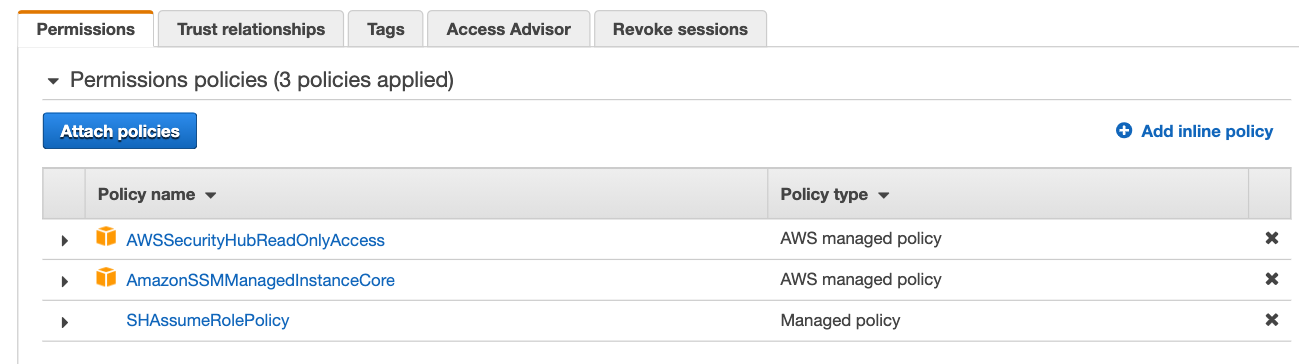This screenshot has width=1299, height=364.
Task: Click the Attach policies button
Action: coord(120,131)
